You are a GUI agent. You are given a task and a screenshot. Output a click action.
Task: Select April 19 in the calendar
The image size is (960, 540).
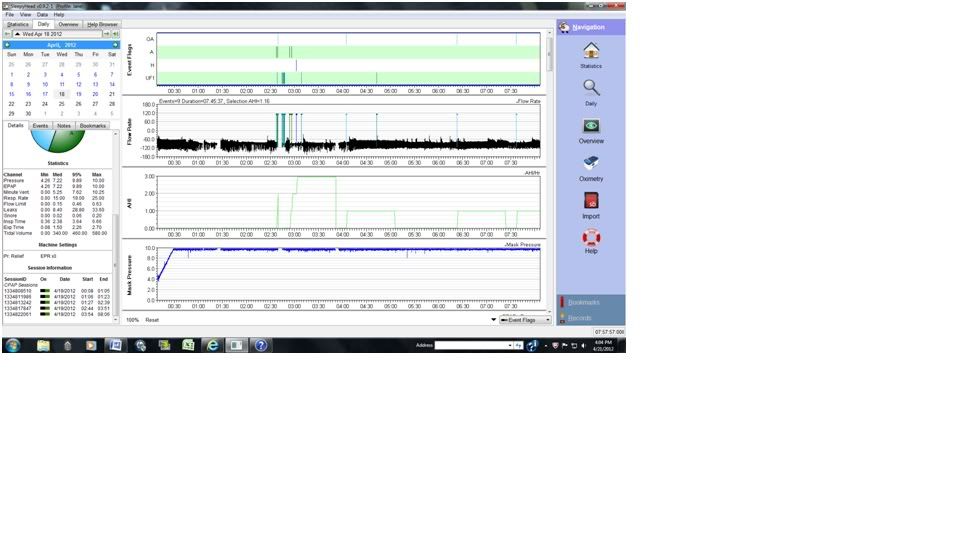click(78, 94)
